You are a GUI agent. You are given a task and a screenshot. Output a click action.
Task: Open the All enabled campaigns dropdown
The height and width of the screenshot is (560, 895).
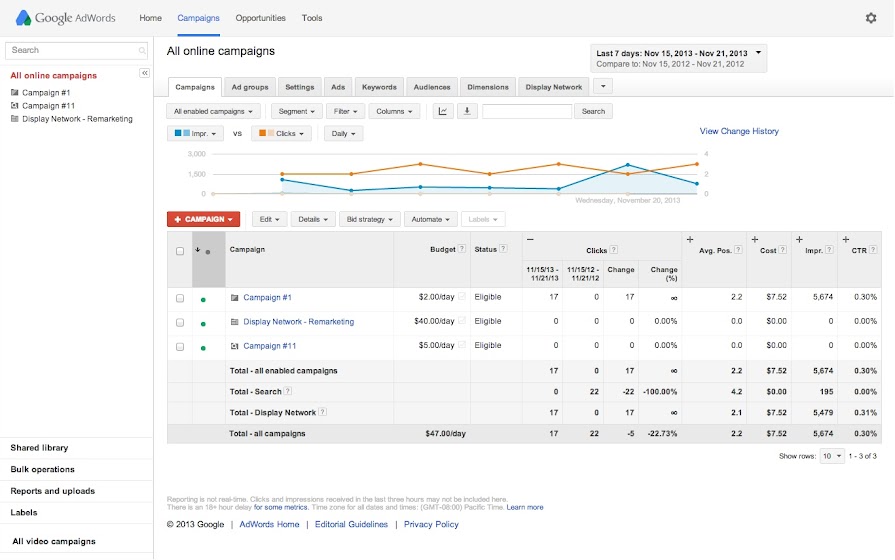(214, 111)
